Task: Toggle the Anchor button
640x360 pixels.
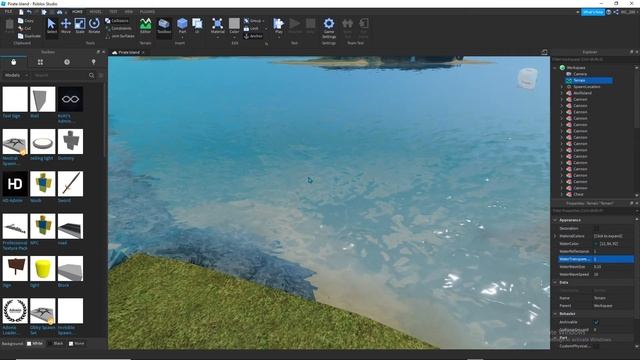Action: pyautogui.click(x=253, y=36)
